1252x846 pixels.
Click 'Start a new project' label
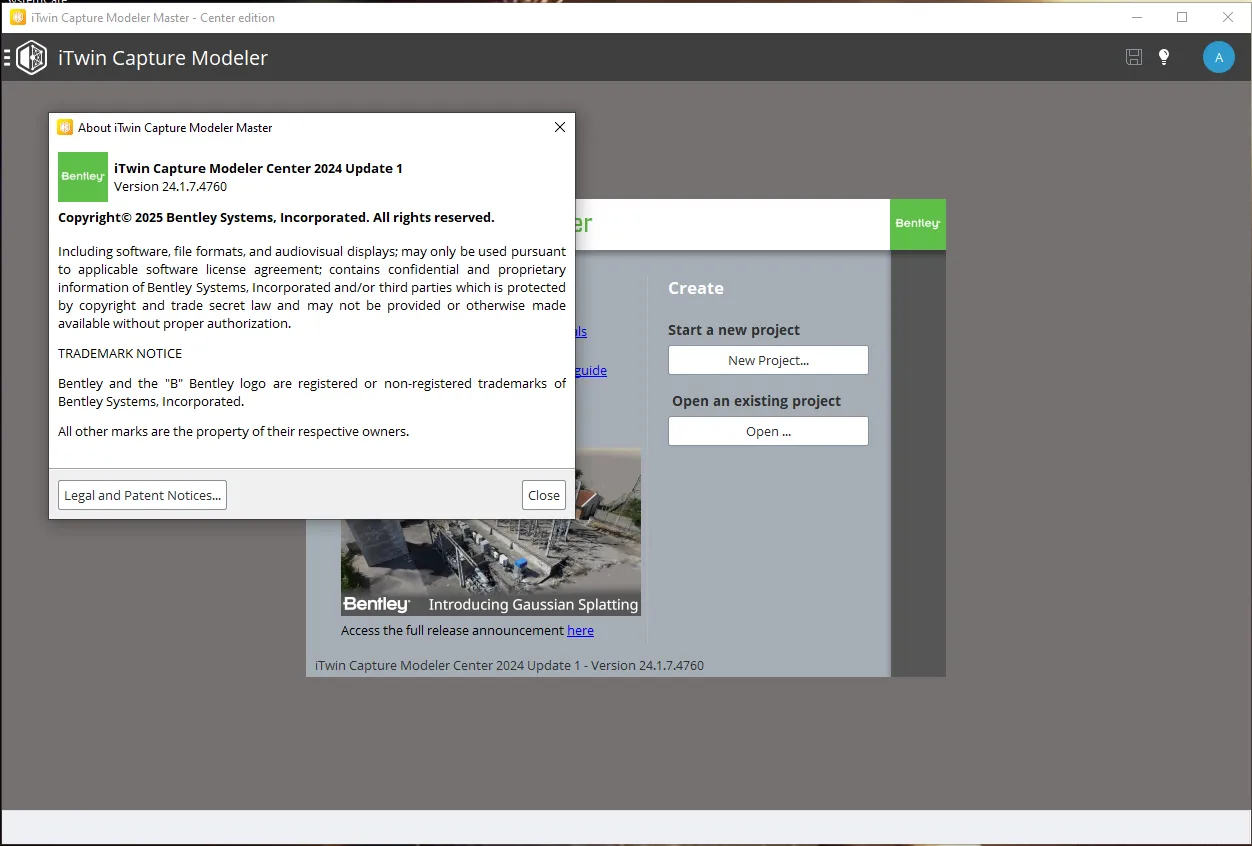(x=734, y=330)
